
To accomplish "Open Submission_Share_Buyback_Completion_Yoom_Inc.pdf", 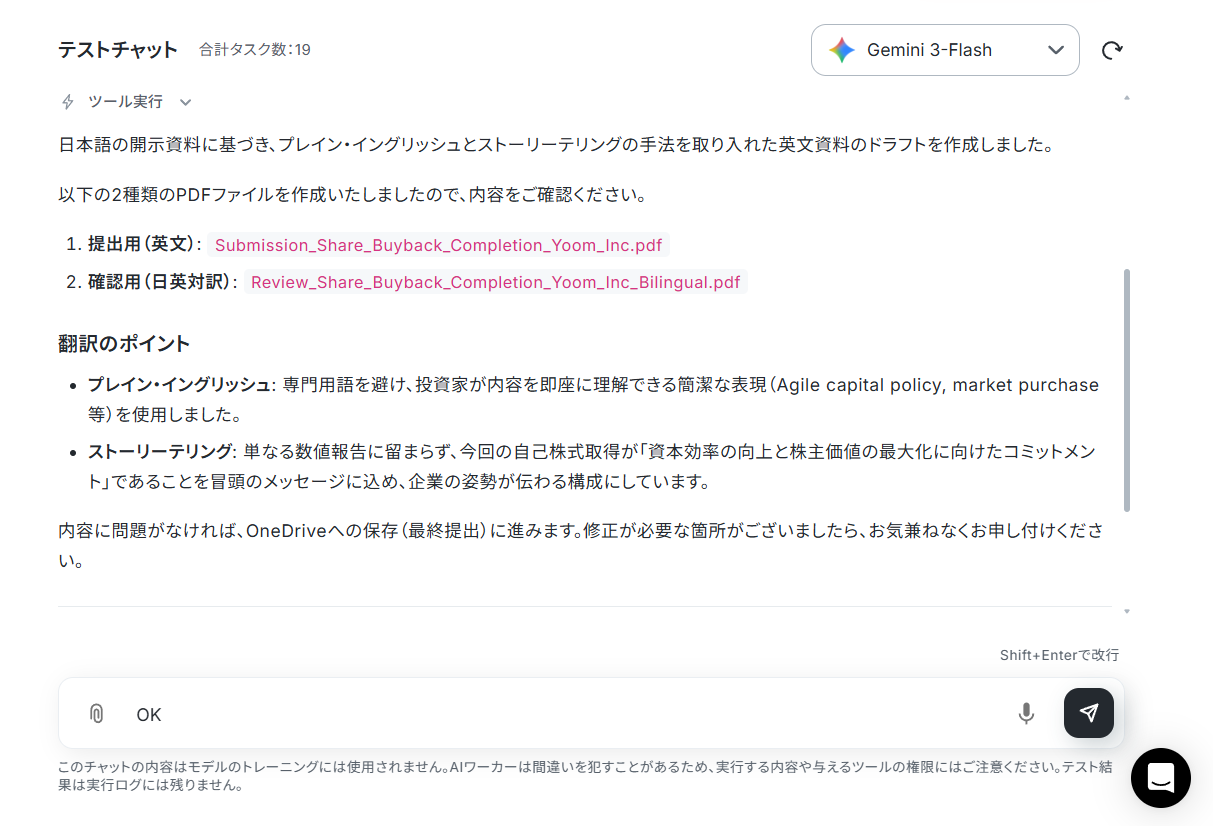I will click(438, 245).
